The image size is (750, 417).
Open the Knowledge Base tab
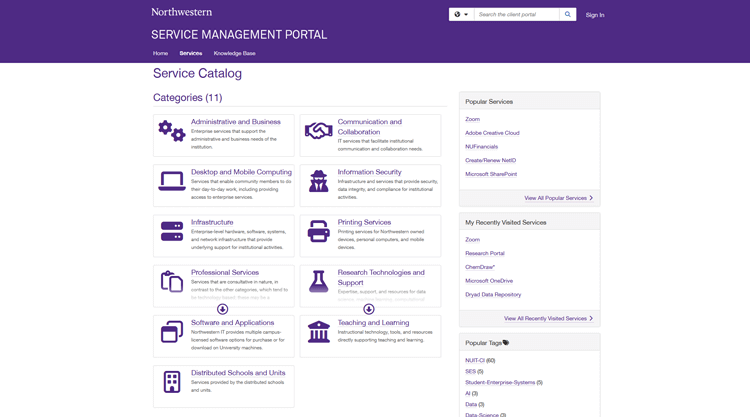(x=234, y=53)
